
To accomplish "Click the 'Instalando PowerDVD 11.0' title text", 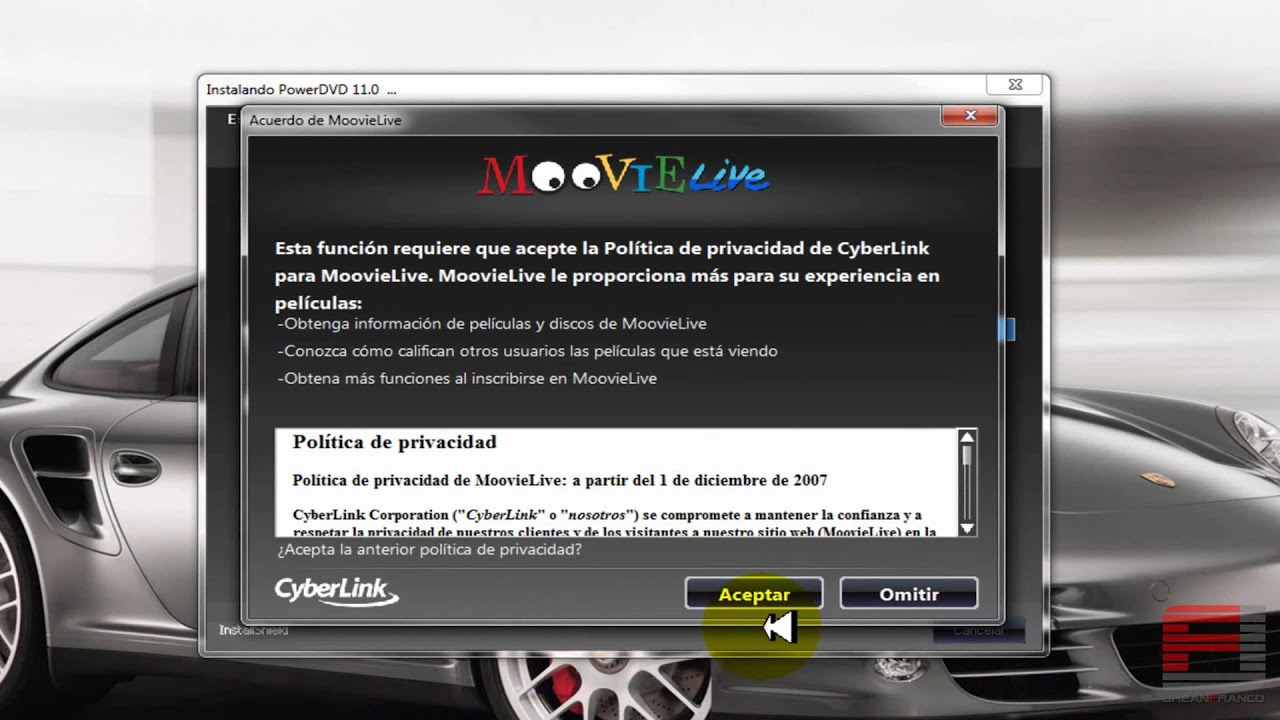I will click(x=301, y=89).
